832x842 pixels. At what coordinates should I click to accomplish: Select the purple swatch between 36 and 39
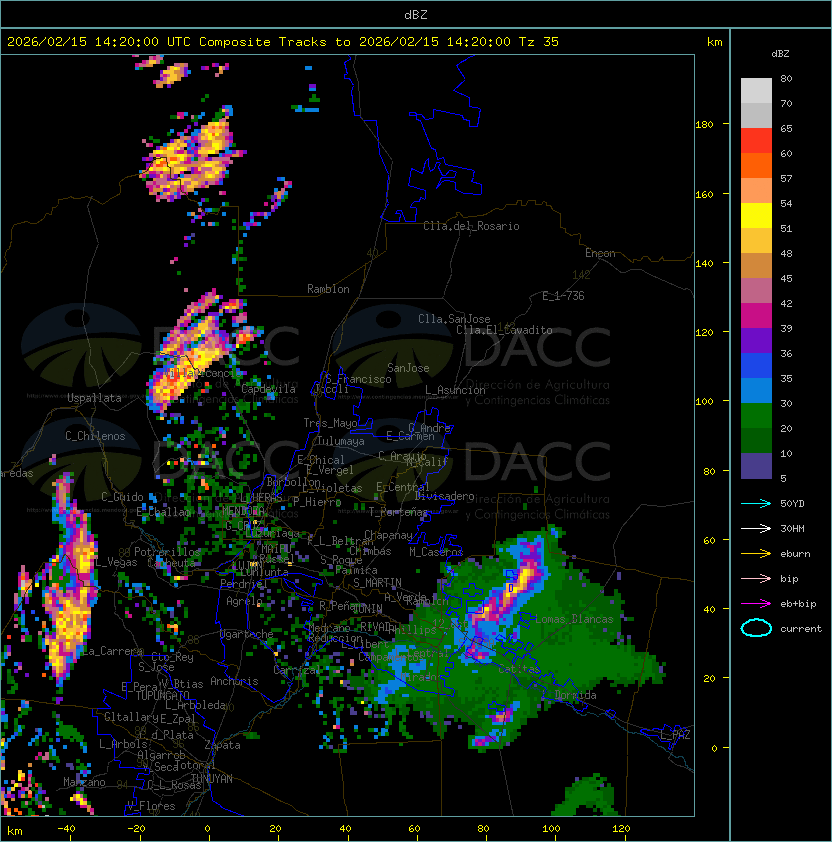pos(756,341)
